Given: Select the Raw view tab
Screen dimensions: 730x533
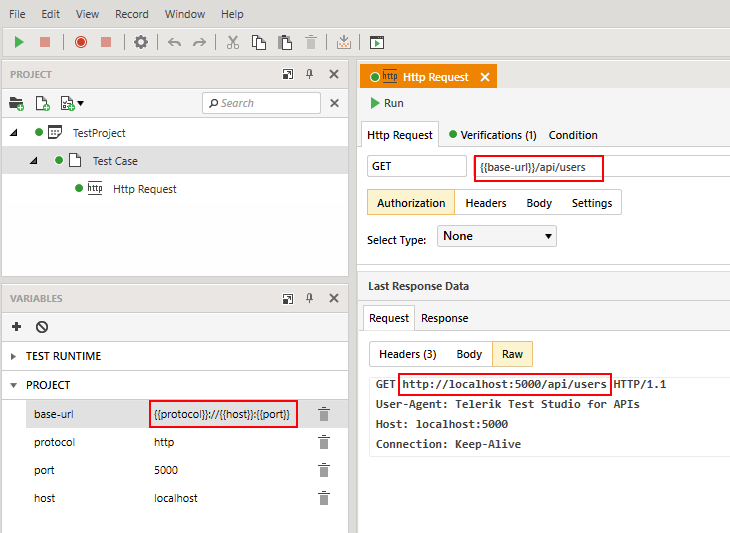Looking at the screenshot, I should (x=512, y=354).
